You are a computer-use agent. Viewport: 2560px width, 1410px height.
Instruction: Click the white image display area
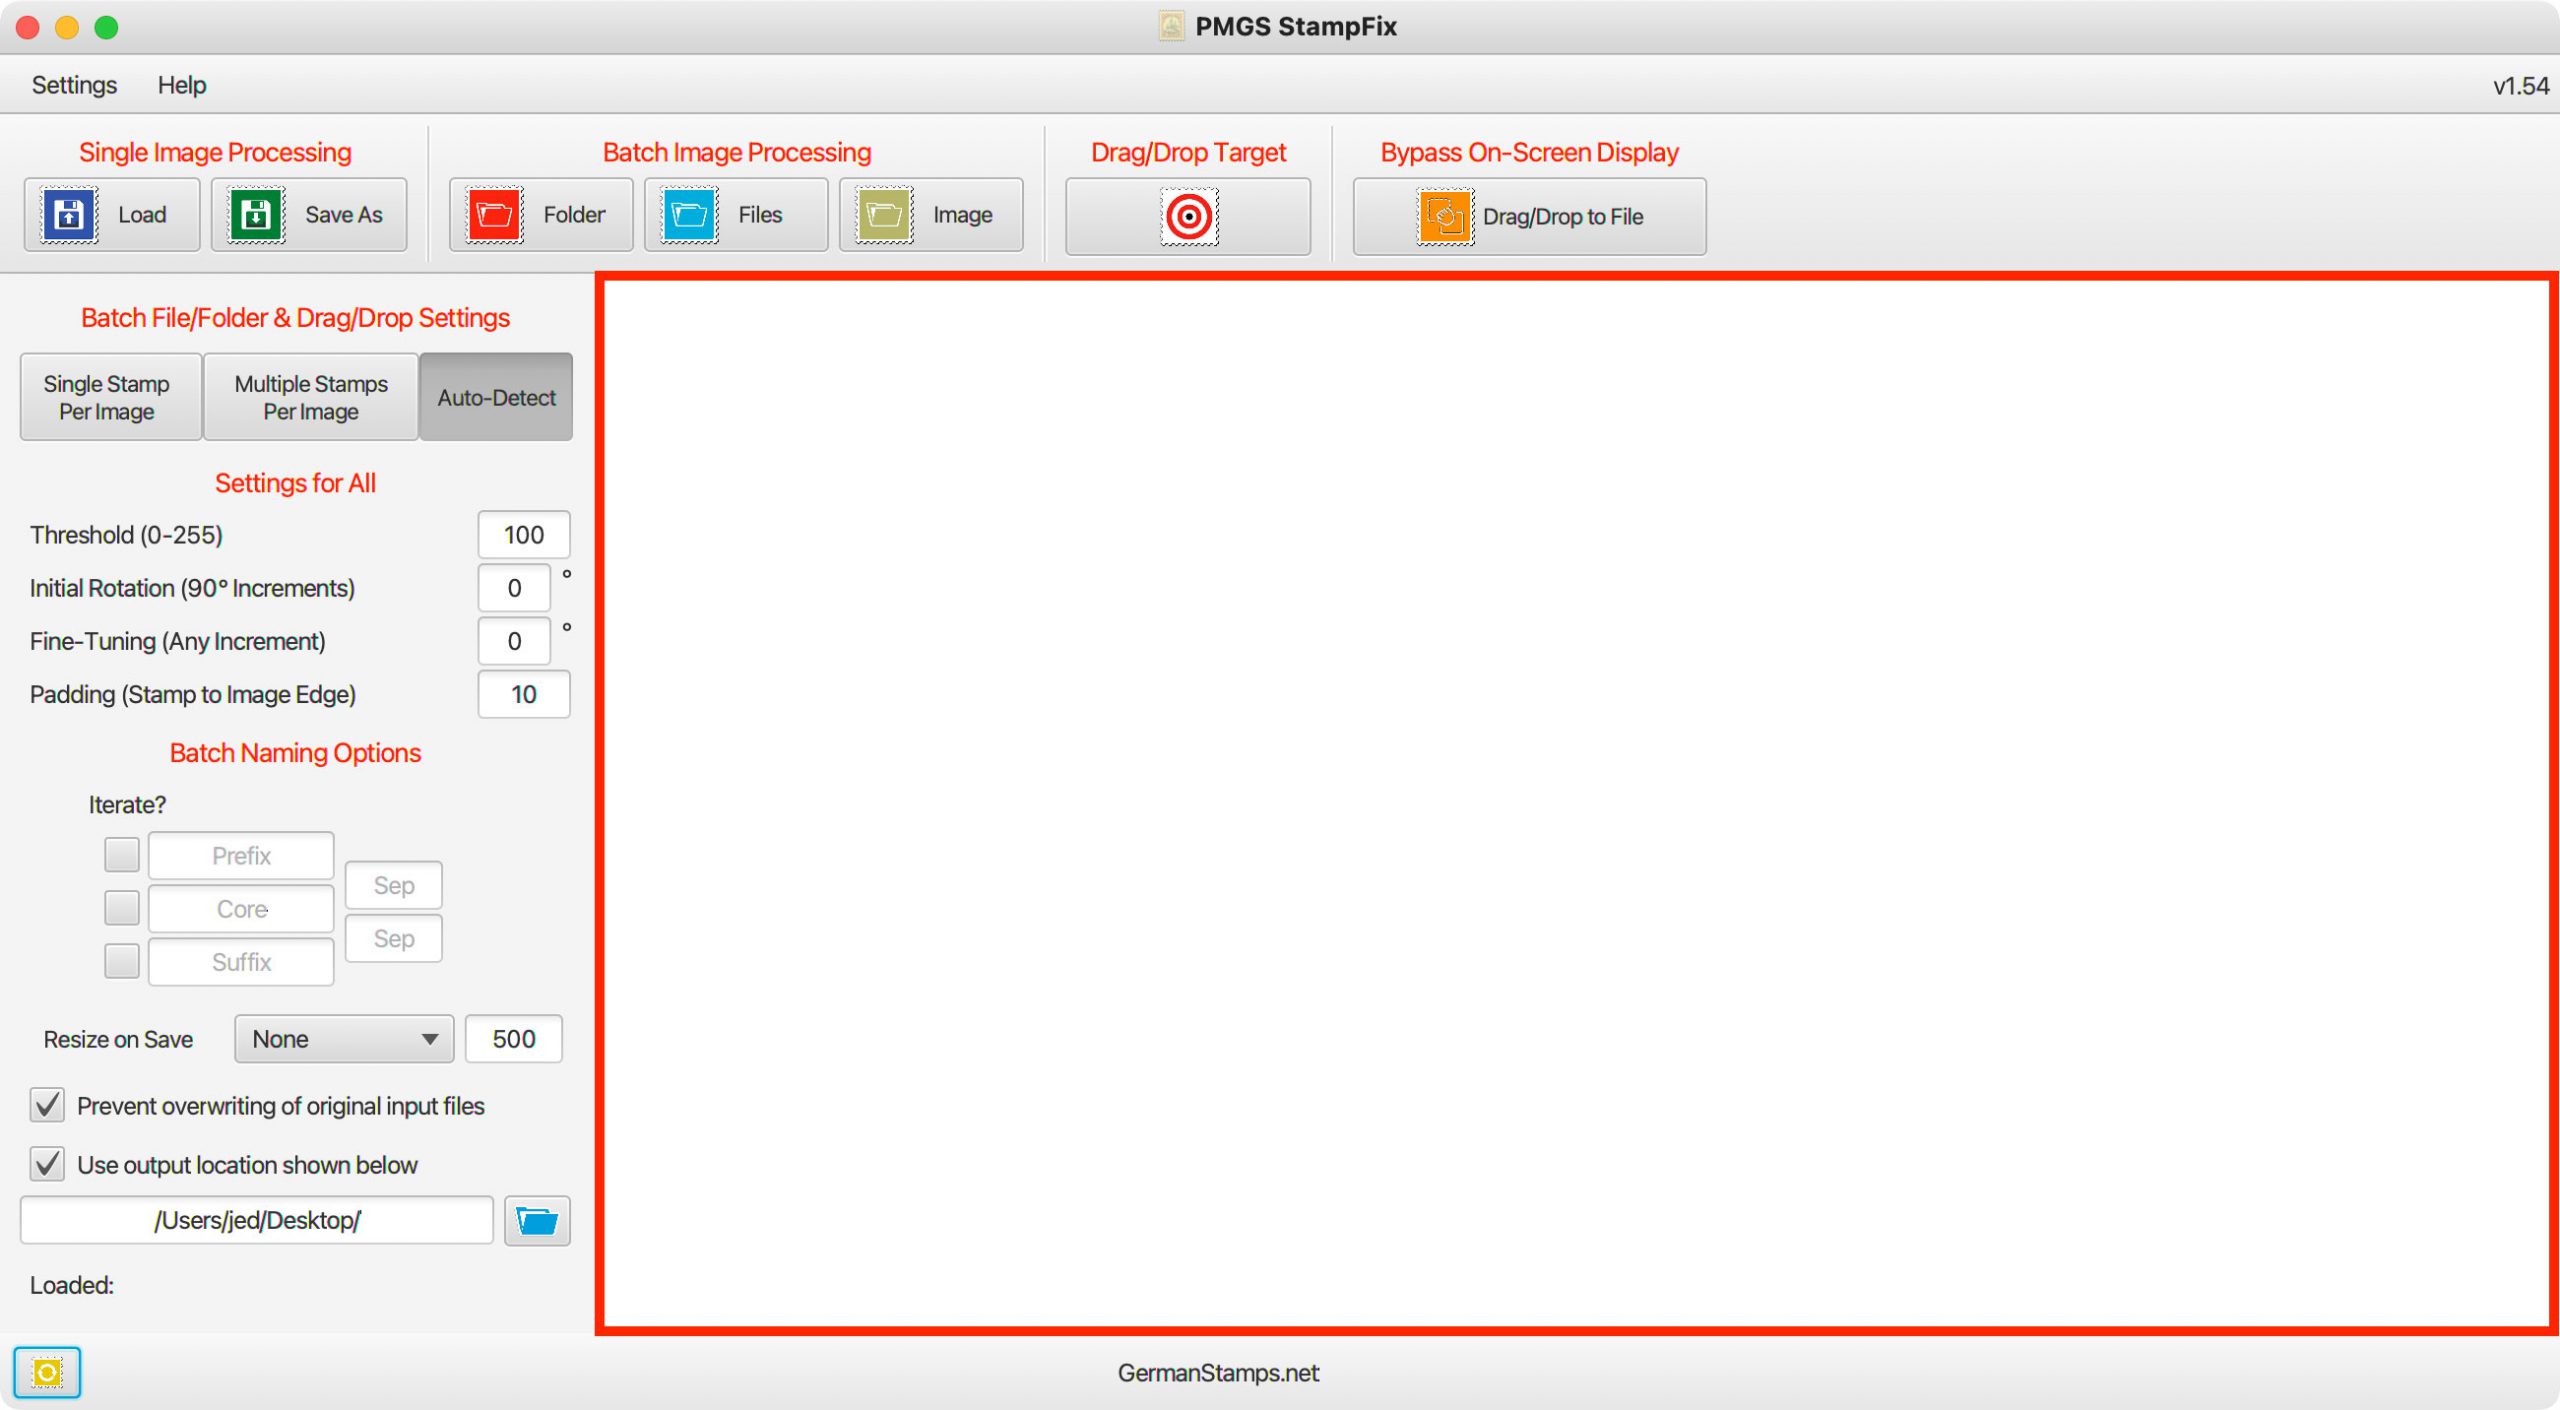coord(1577,804)
